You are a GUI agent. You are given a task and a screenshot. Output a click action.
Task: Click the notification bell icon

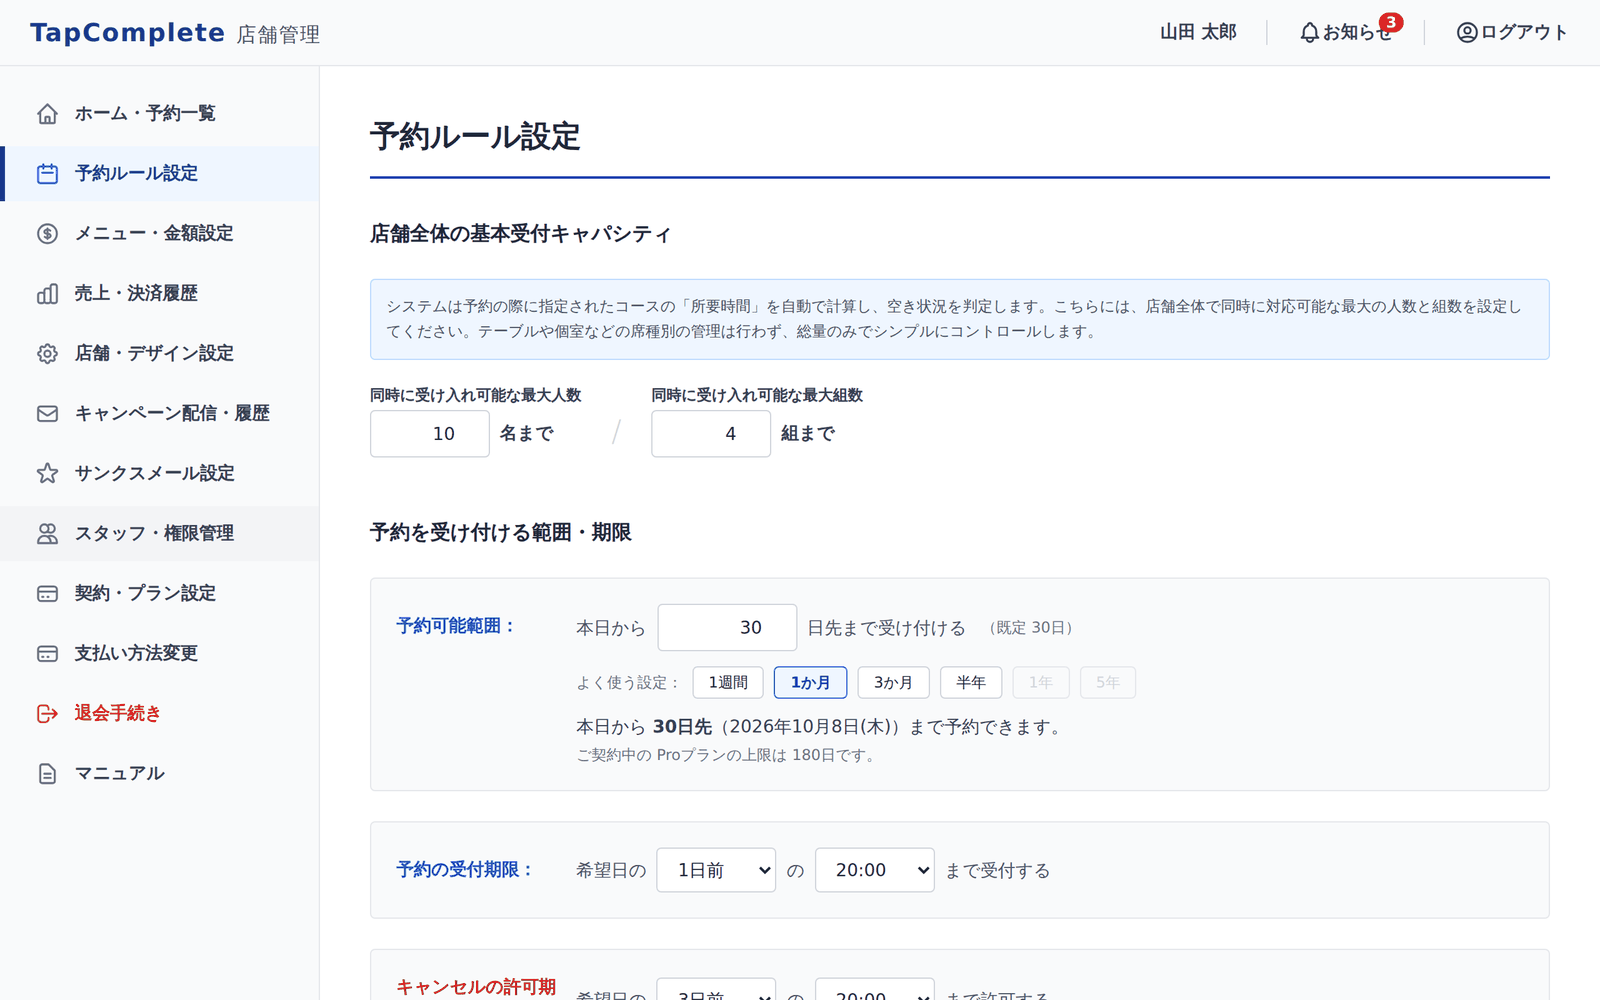coord(1309,33)
